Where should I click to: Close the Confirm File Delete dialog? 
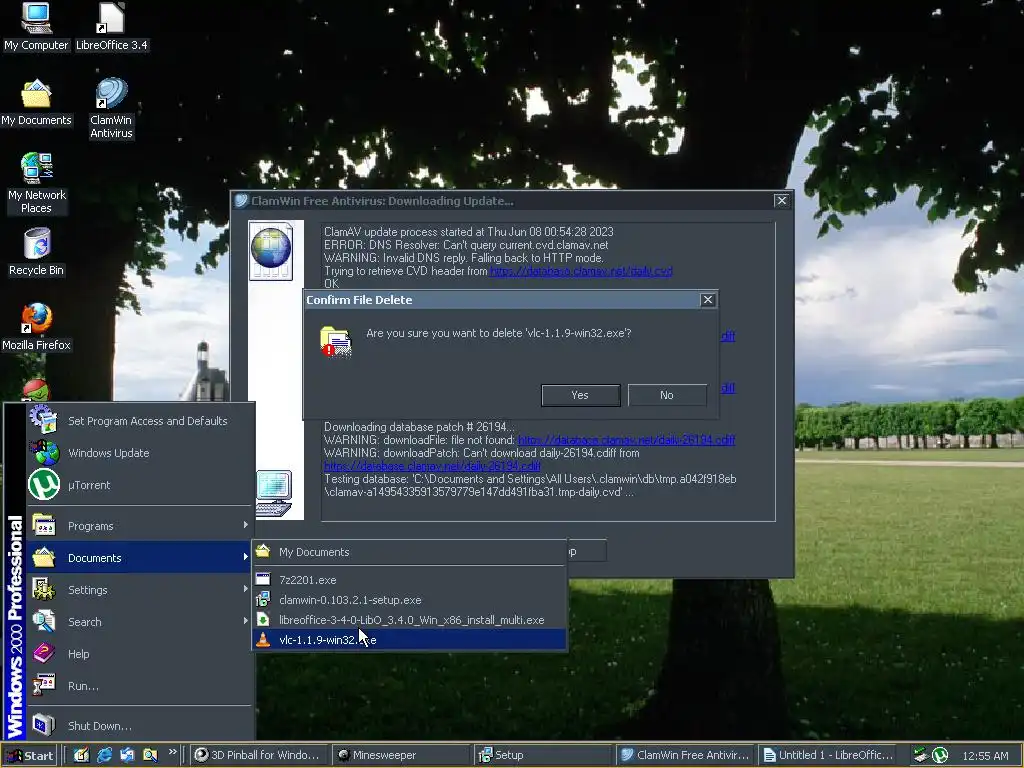pos(707,300)
